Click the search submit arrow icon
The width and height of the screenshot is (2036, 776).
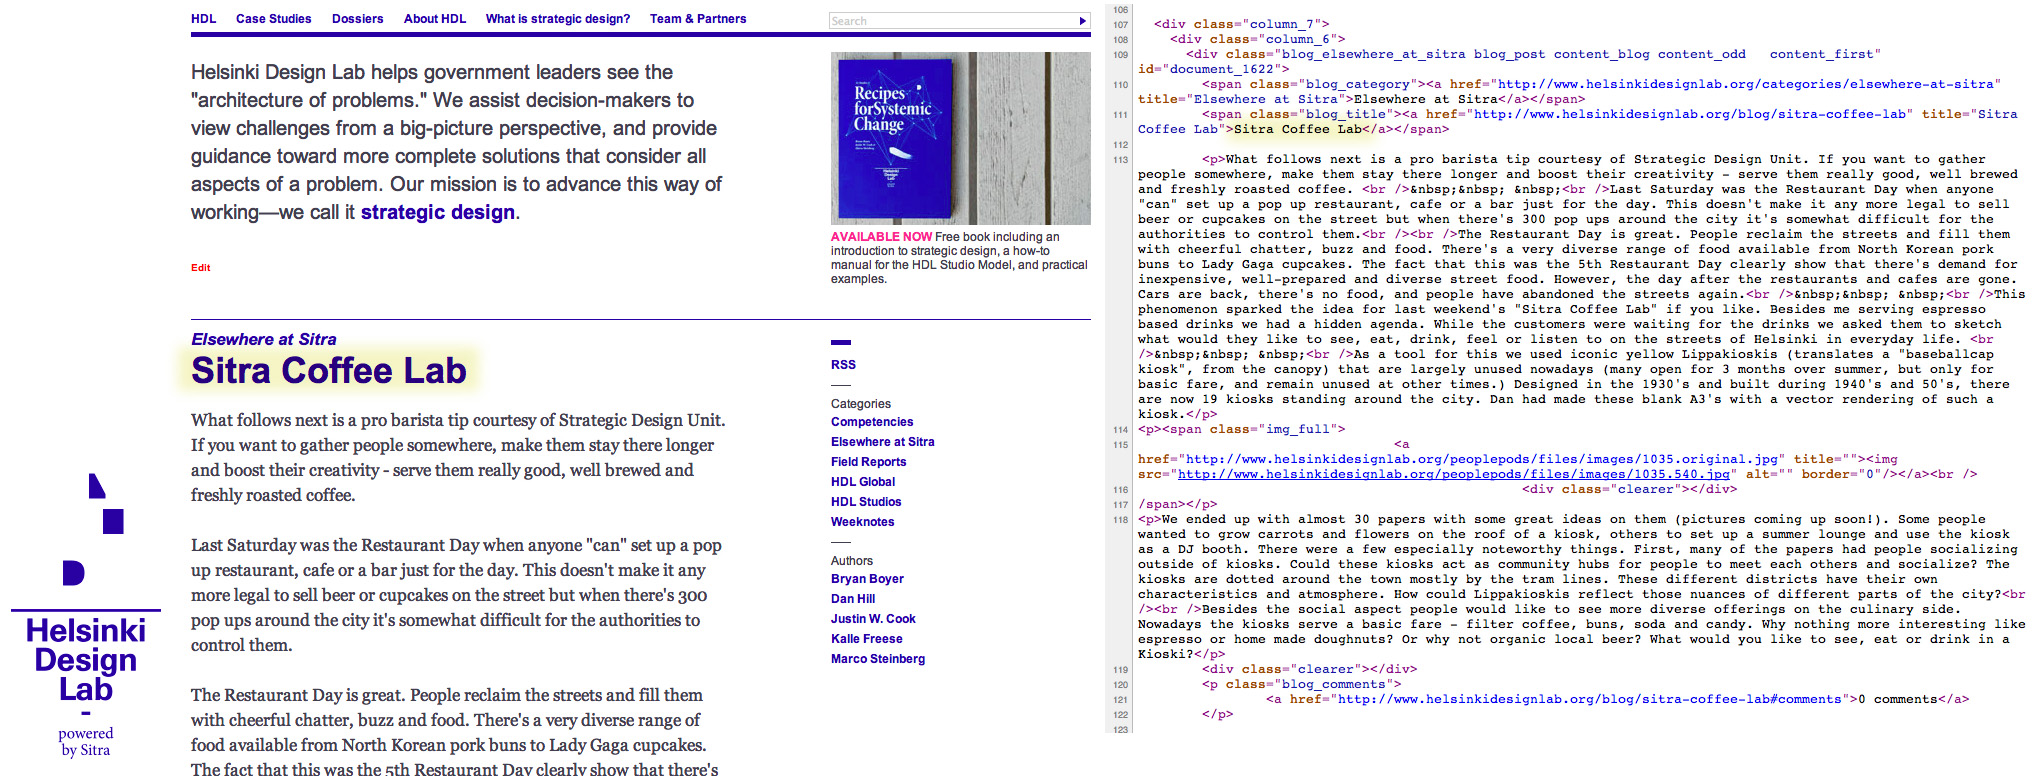1082,21
